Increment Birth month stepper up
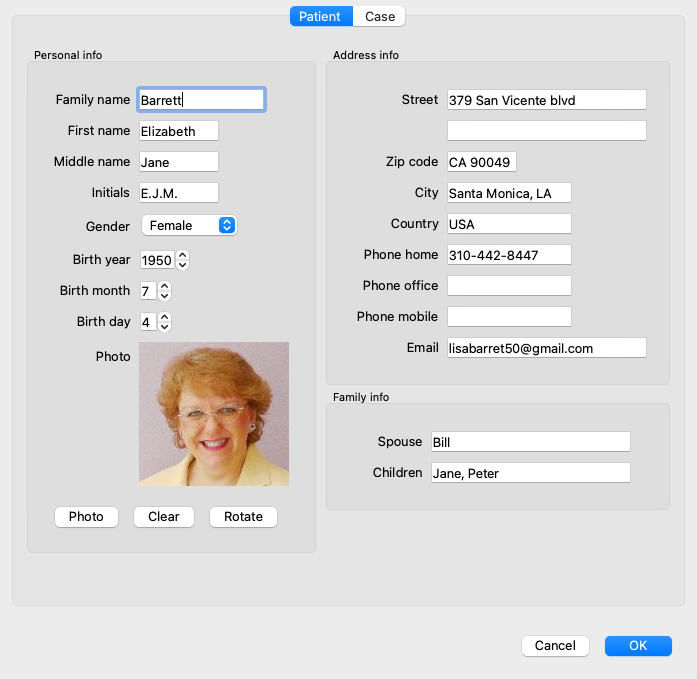This screenshot has width=697, height=679. (x=164, y=286)
